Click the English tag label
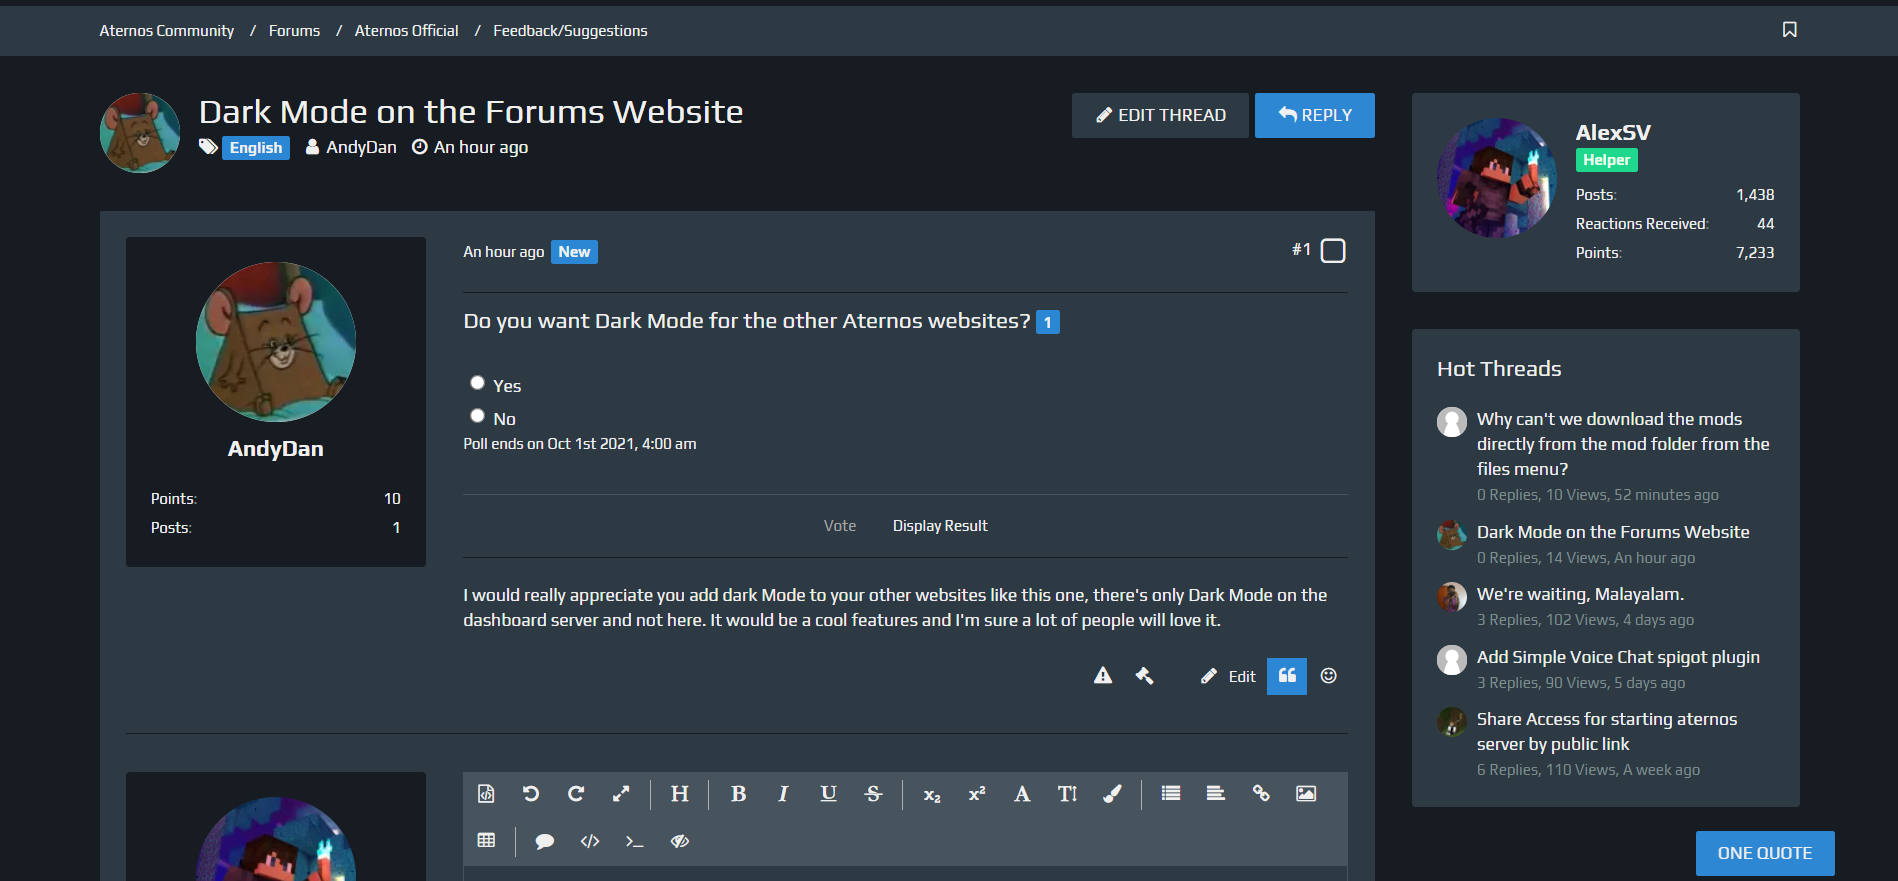 click(256, 148)
